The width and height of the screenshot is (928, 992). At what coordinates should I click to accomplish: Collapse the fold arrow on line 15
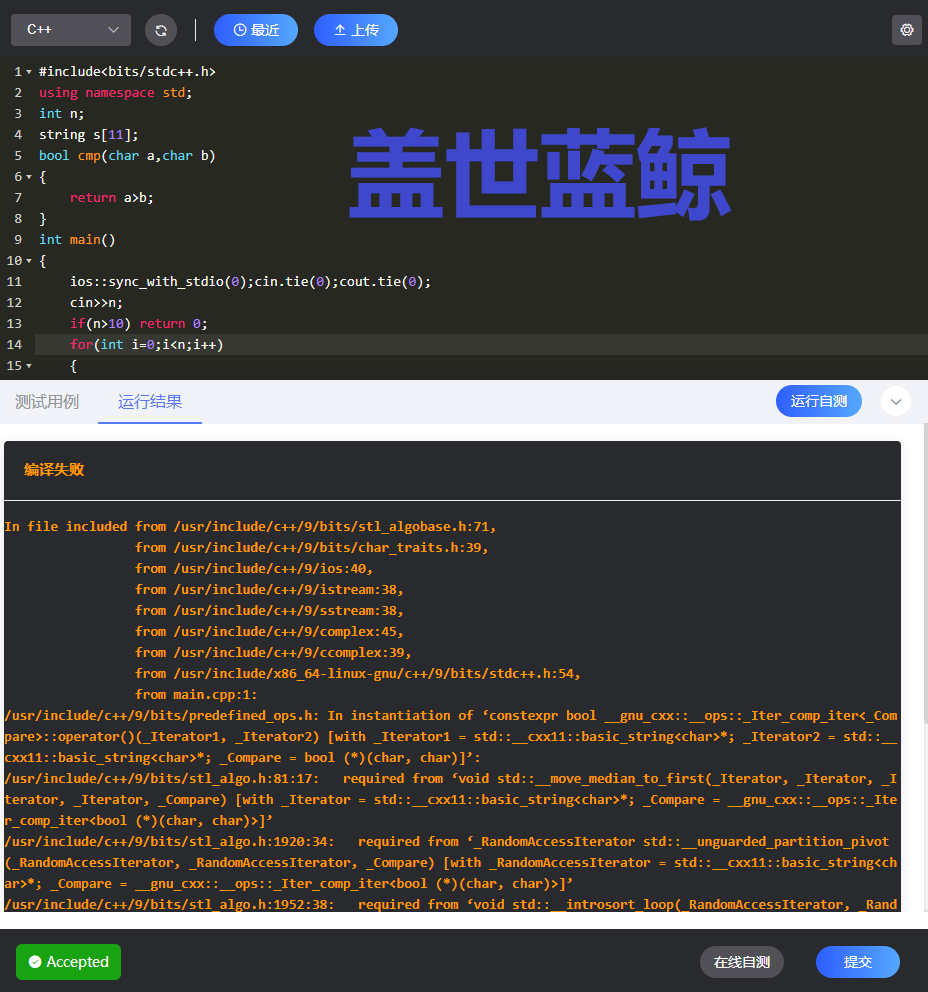[x=29, y=366]
